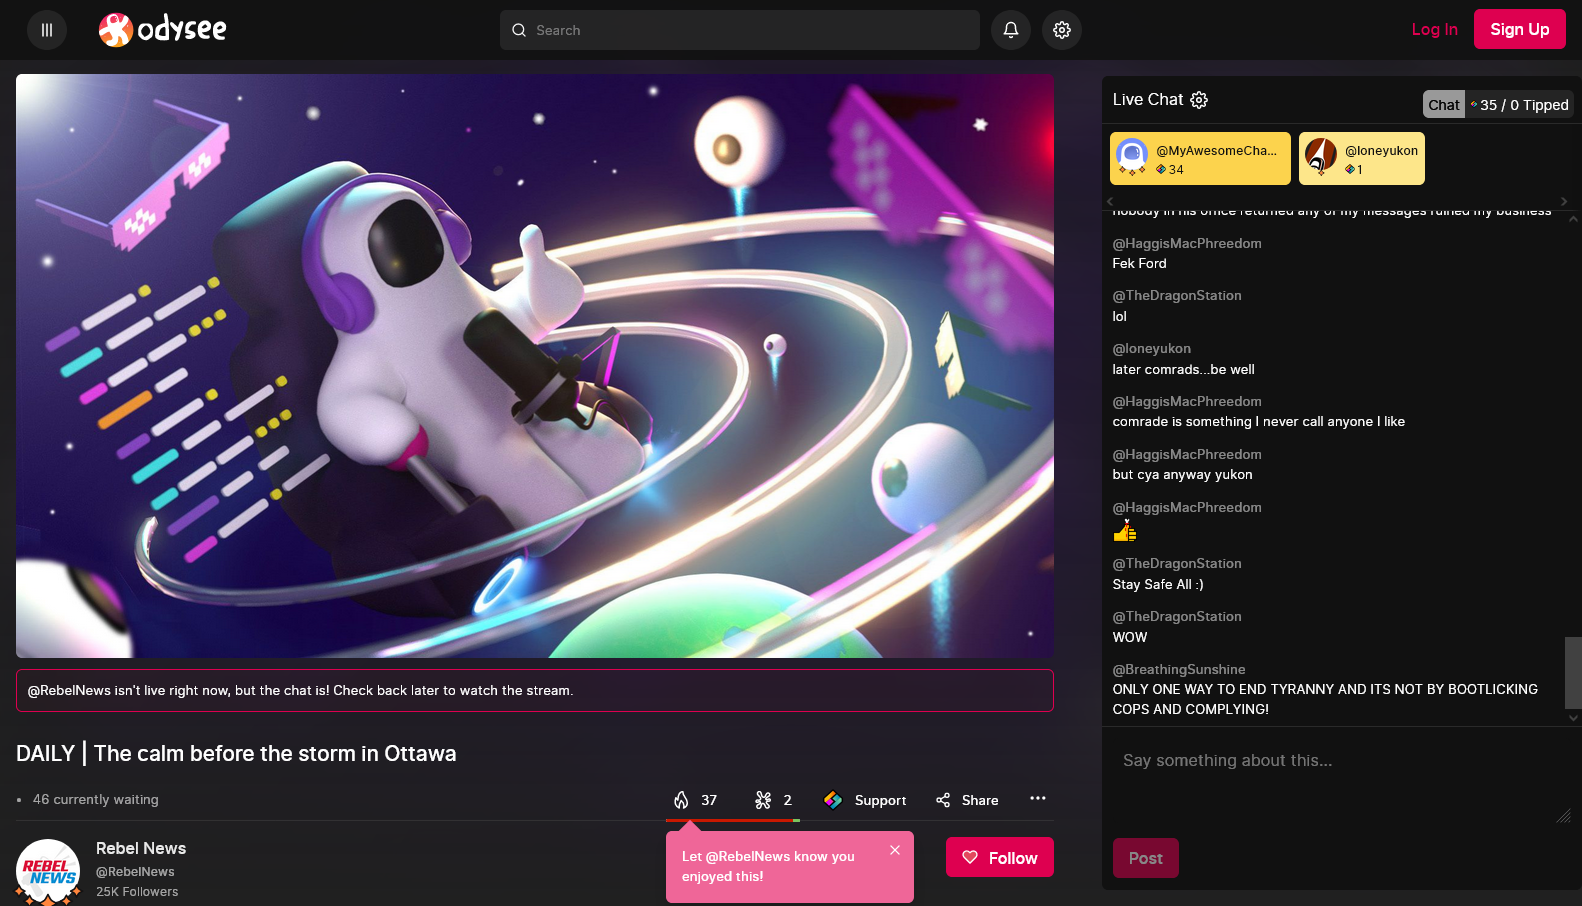Image resolution: width=1582 pixels, height=906 pixels.
Task: Select the Tipped tab
Action: pyautogui.click(x=1520, y=104)
